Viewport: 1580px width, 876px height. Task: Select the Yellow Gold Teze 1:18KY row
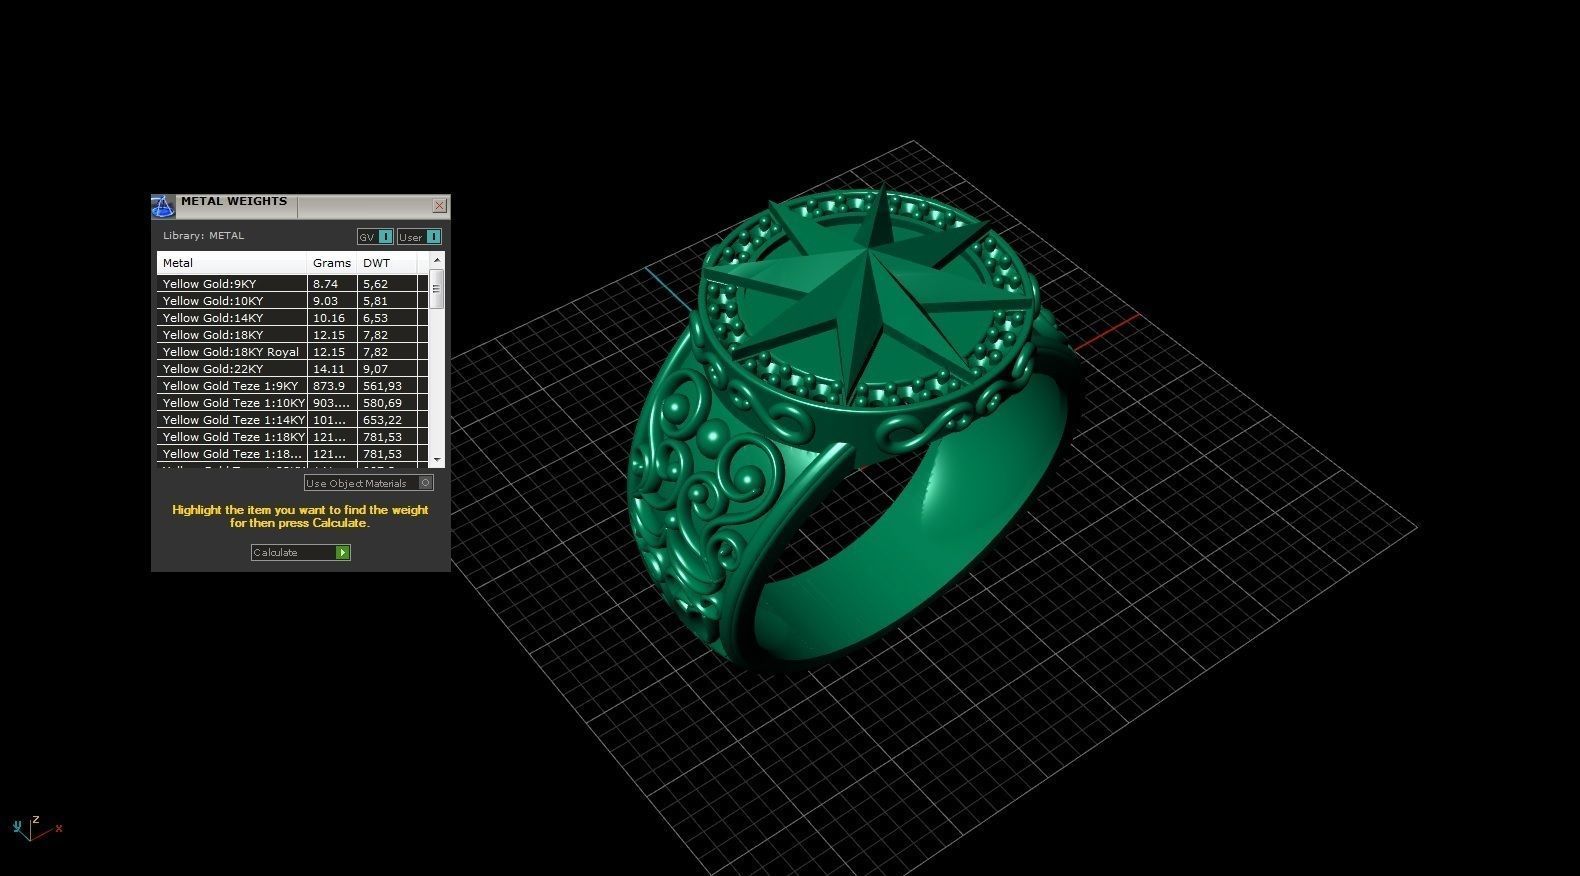tap(292, 437)
